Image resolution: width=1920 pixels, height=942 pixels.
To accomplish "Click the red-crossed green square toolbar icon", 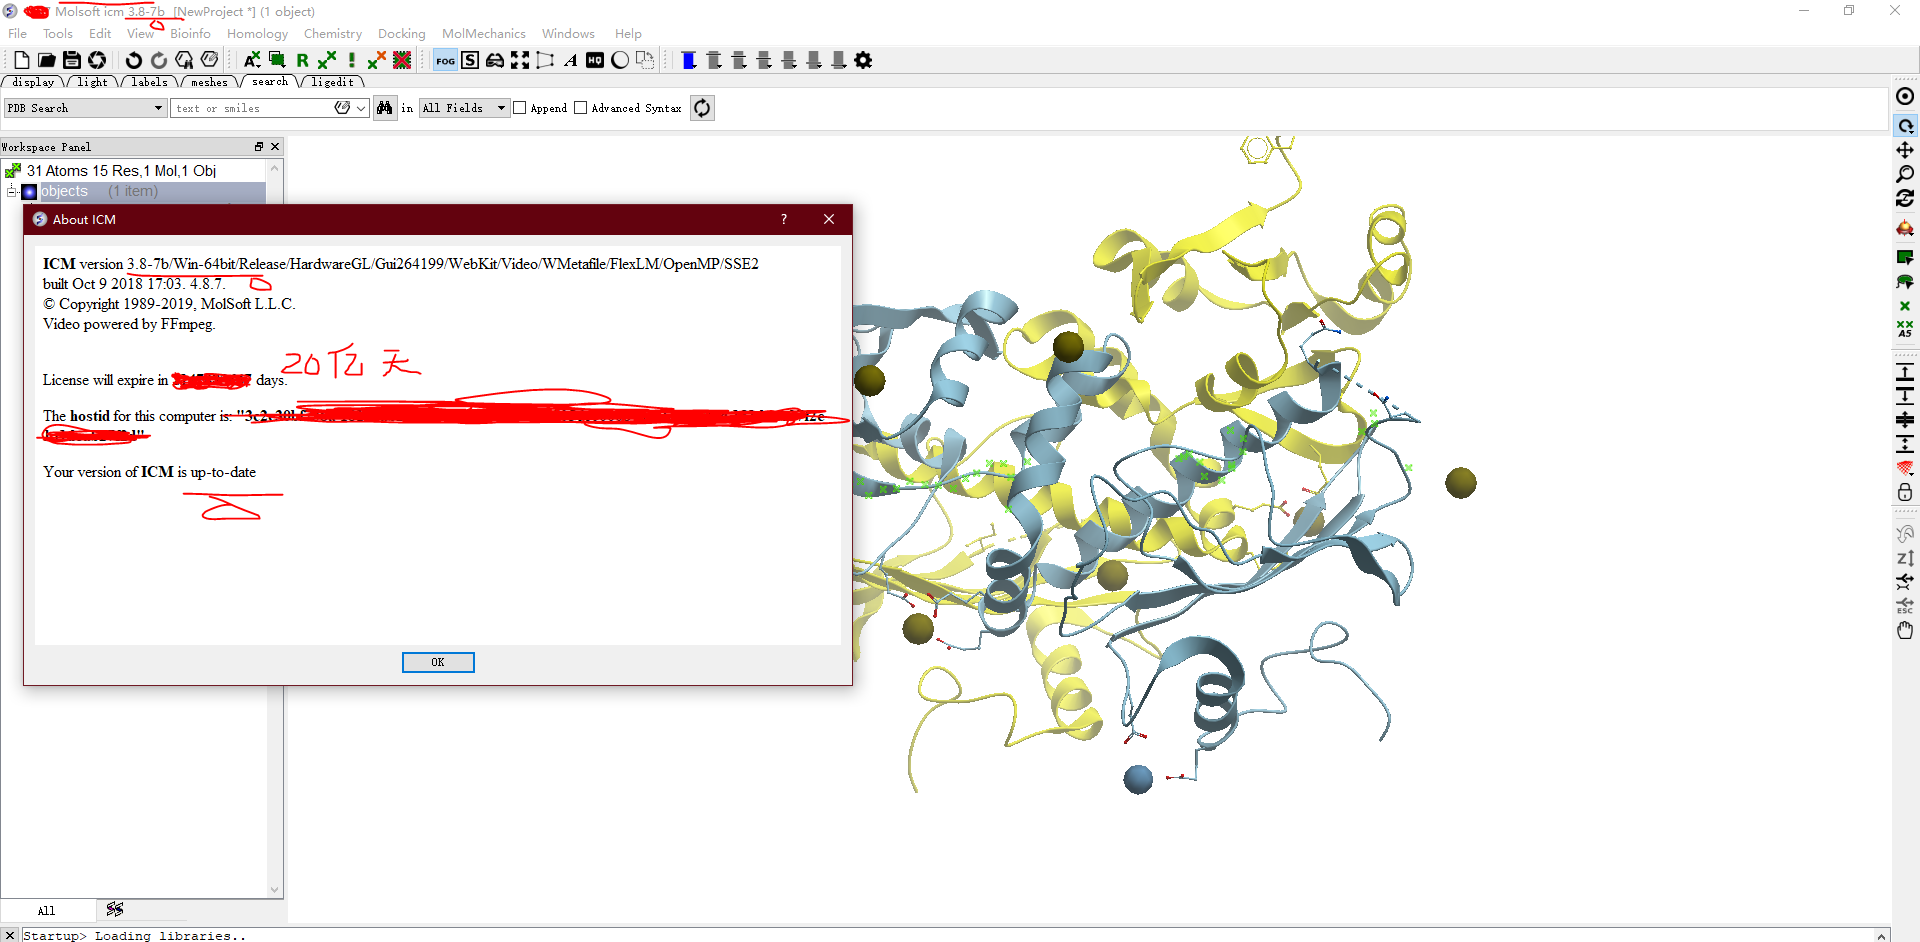I will coord(402,60).
